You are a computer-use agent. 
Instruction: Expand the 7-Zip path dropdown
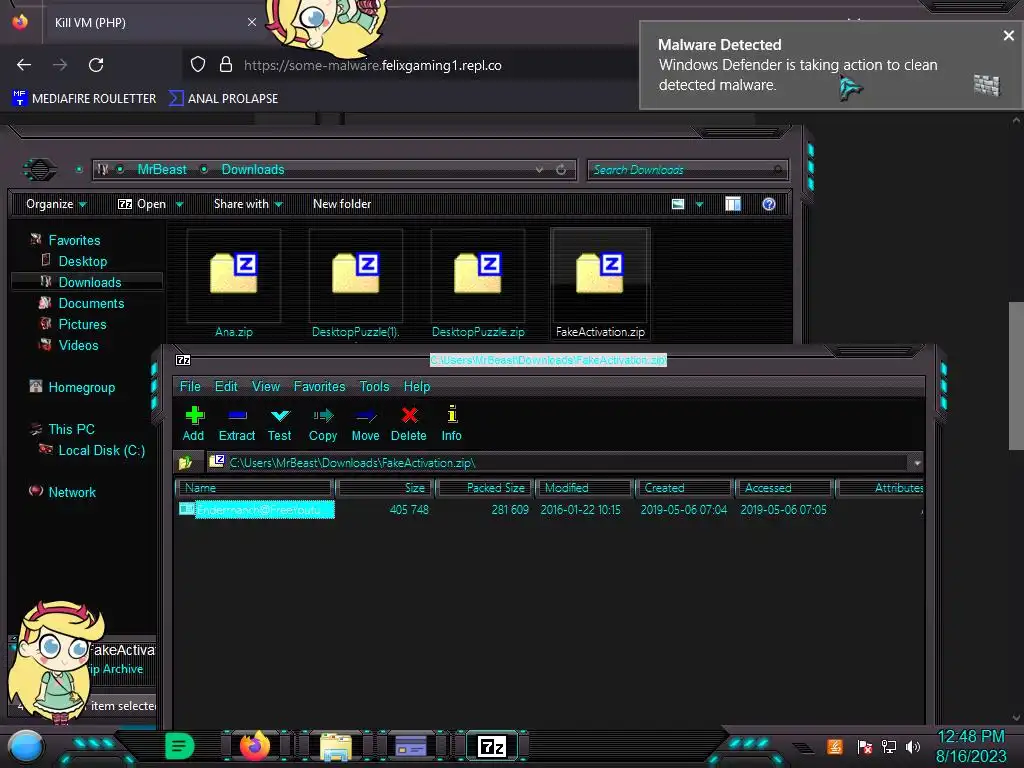917,463
